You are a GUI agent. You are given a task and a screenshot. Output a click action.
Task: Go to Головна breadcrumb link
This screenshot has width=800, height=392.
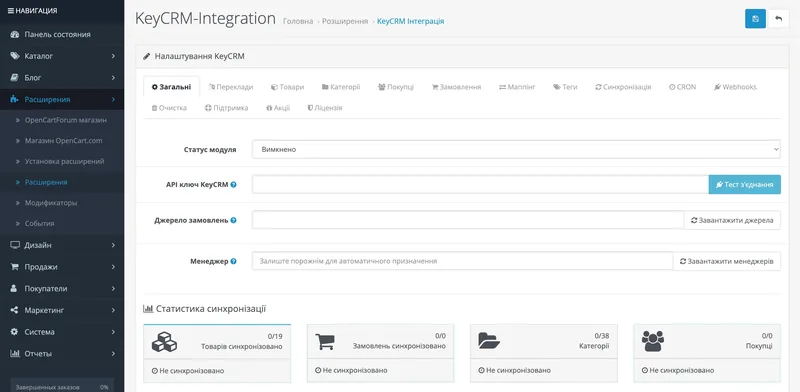(298, 21)
